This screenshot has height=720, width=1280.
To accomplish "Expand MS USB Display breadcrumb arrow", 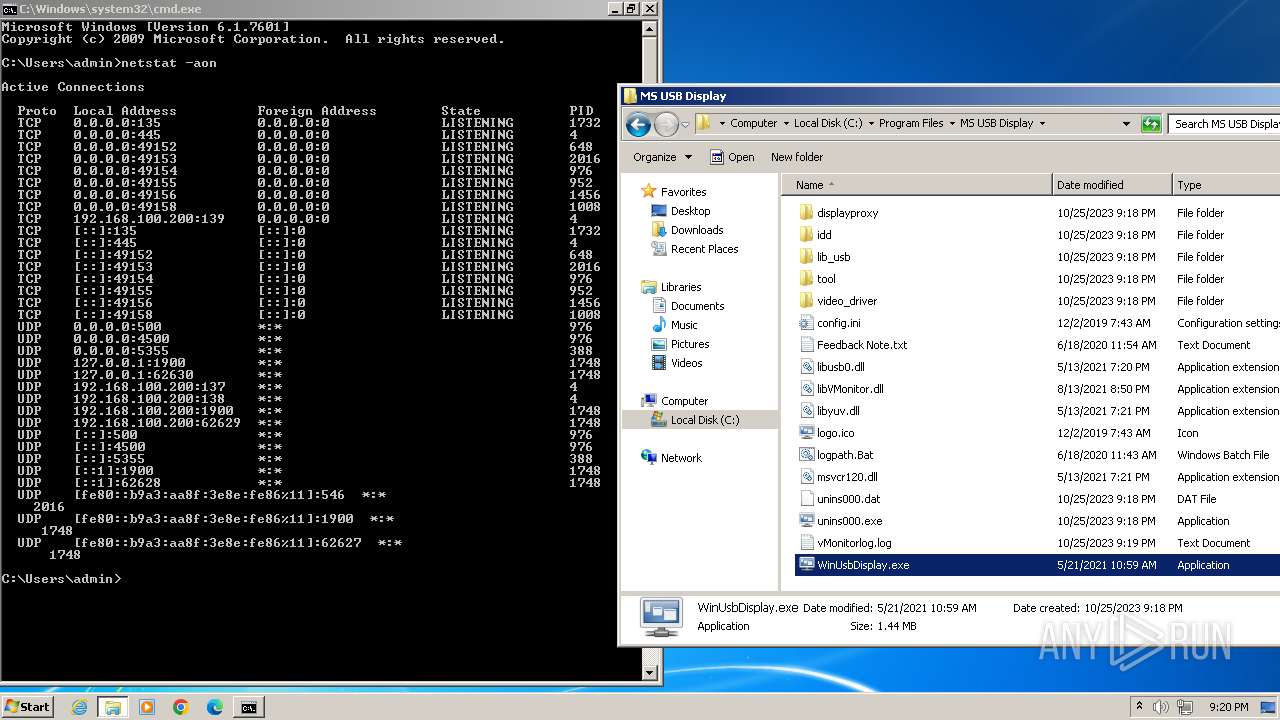I will [1042, 123].
